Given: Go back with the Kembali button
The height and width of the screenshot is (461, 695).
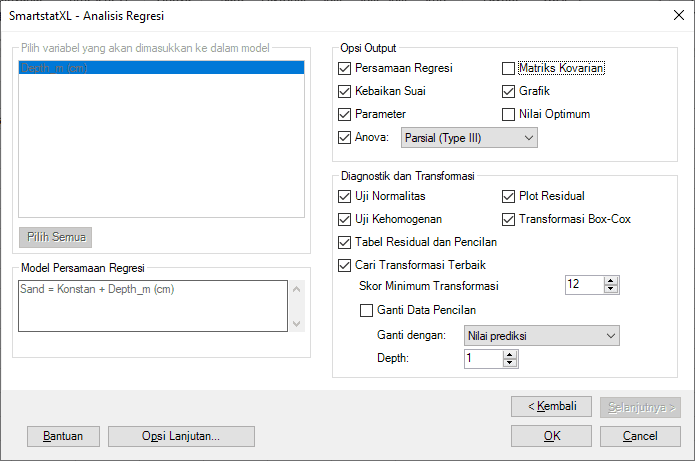Looking at the screenshot, I should click(551, 406).
